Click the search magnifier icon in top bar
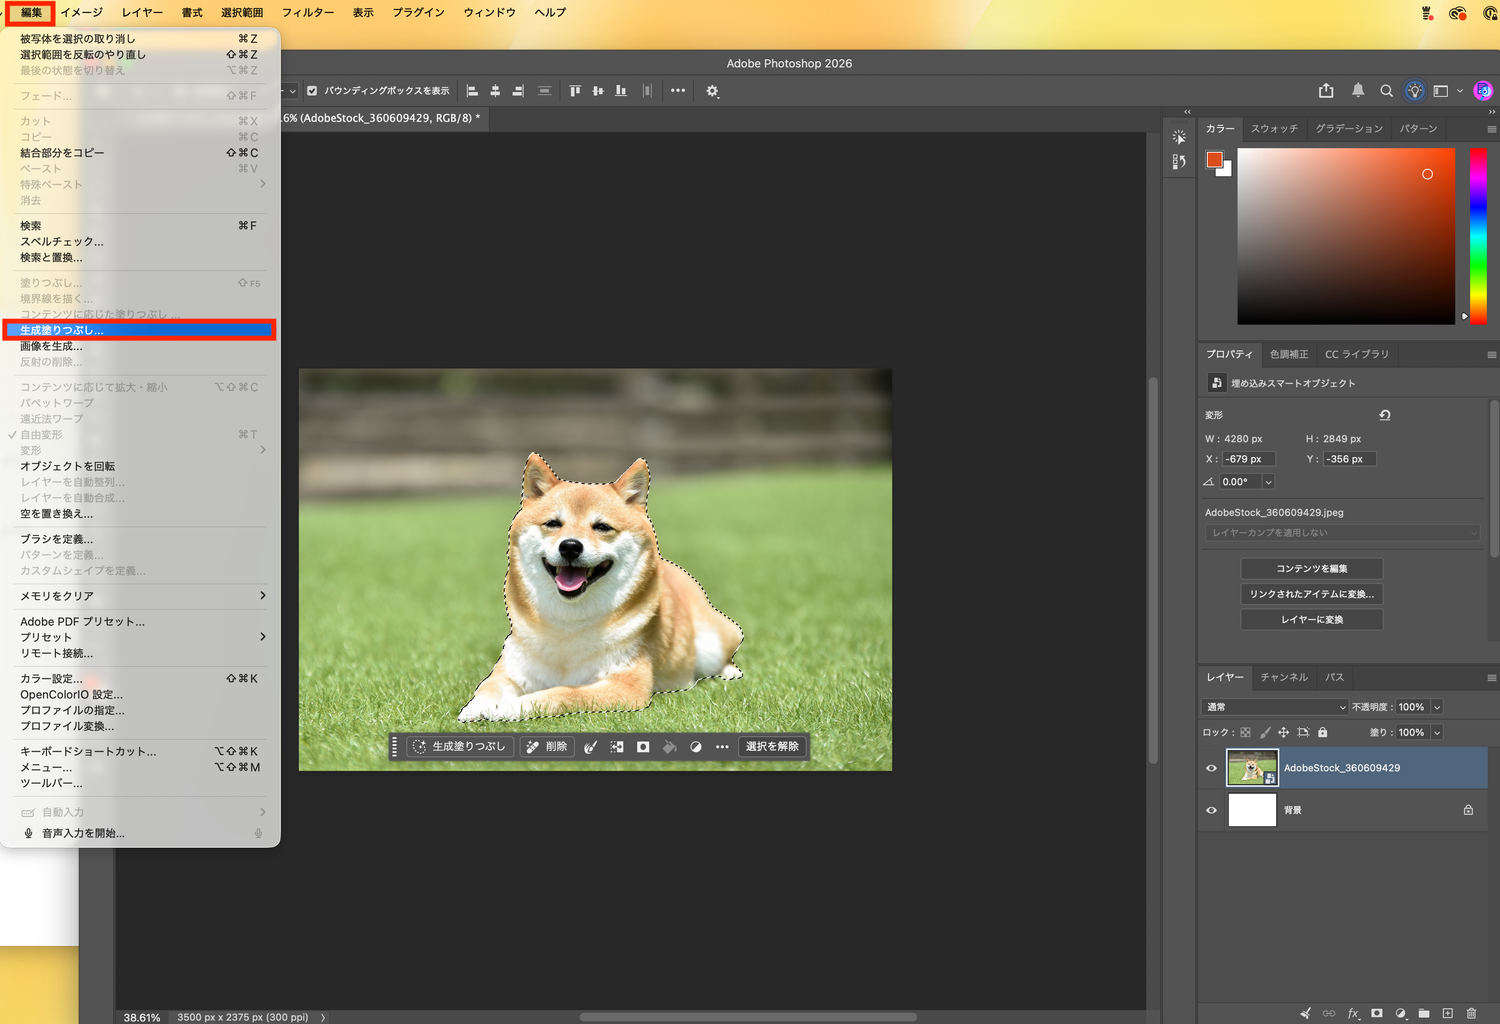Screen dimensions: 1500x1024 pos(1386,91)
